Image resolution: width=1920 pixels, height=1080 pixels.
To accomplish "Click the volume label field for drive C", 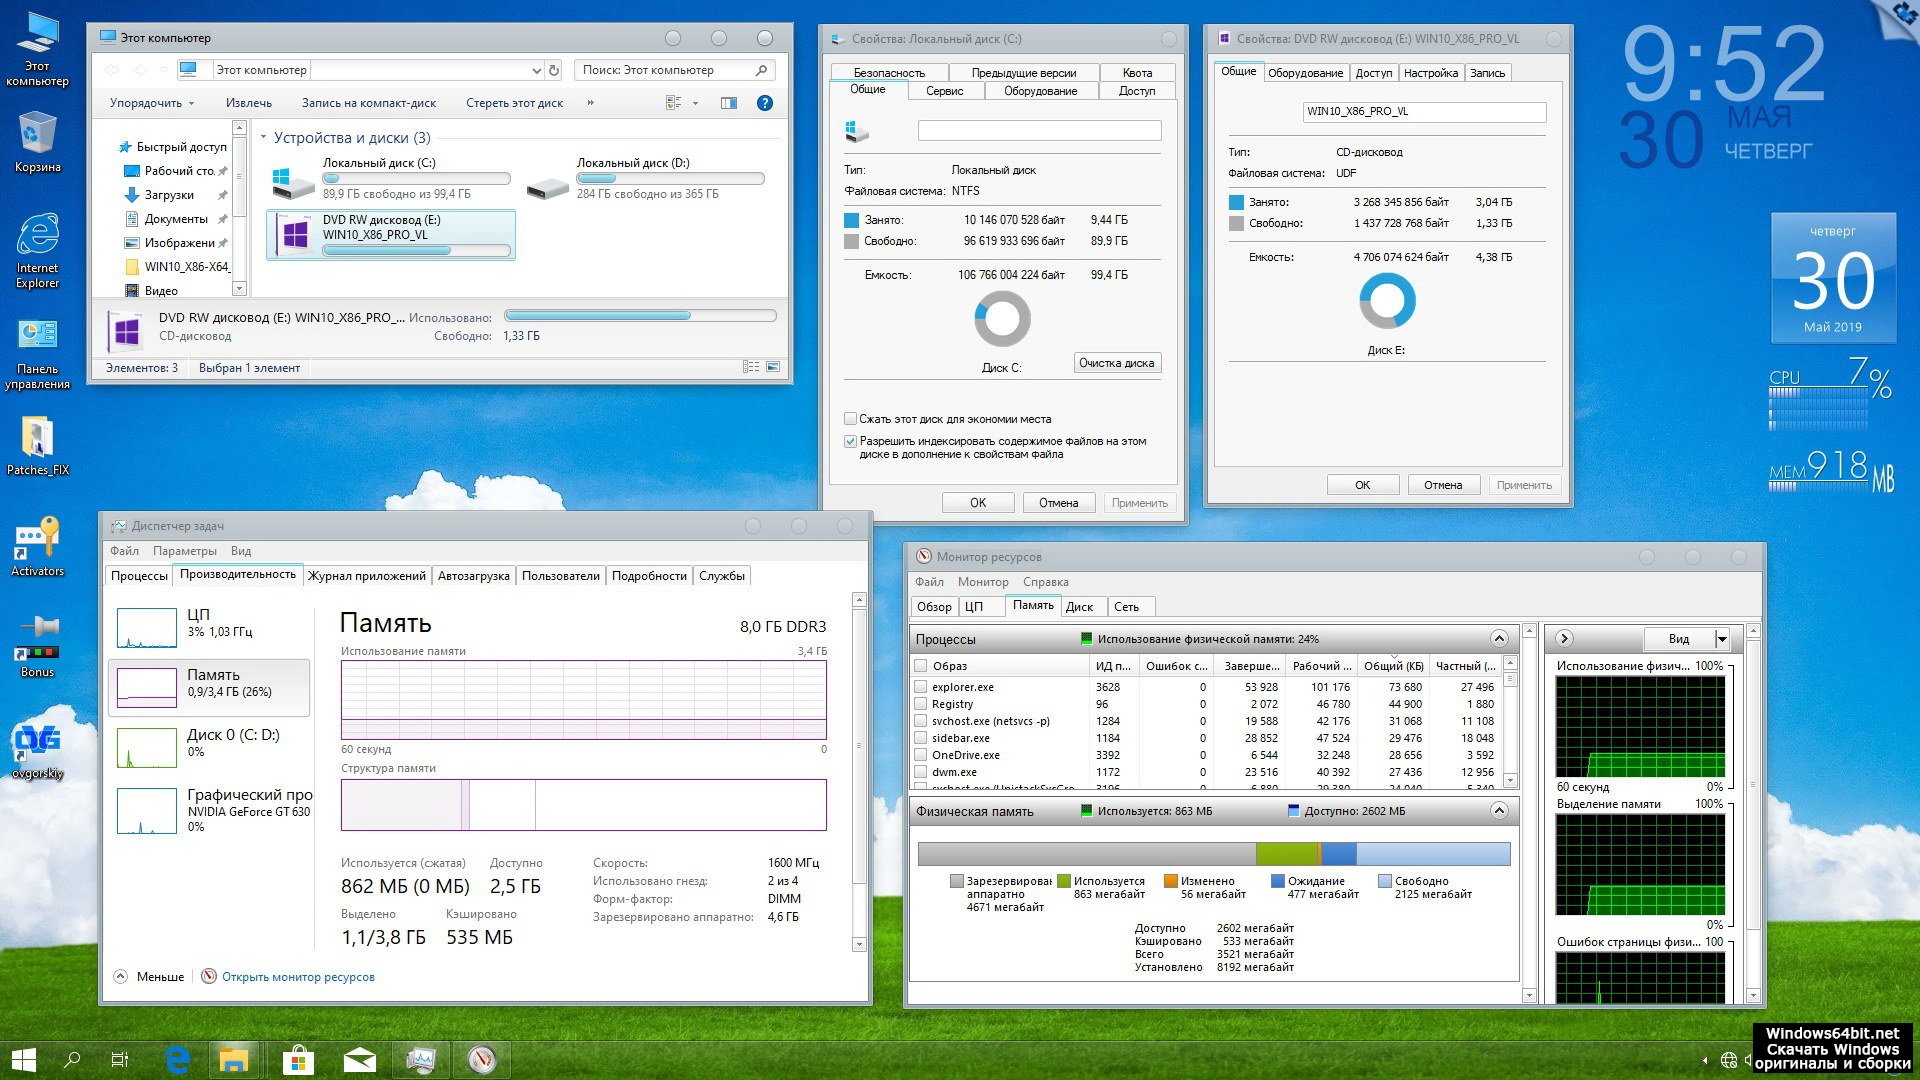I will [1039, 131].
